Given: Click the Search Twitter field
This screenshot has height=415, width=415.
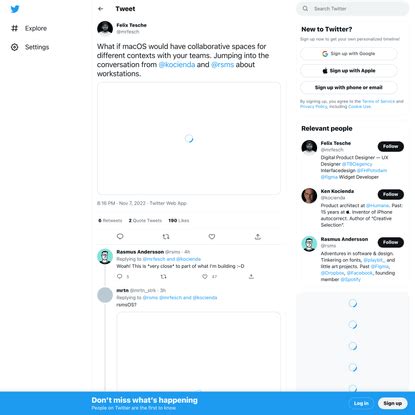Looking at the screenshot, I should click(353, 9).
